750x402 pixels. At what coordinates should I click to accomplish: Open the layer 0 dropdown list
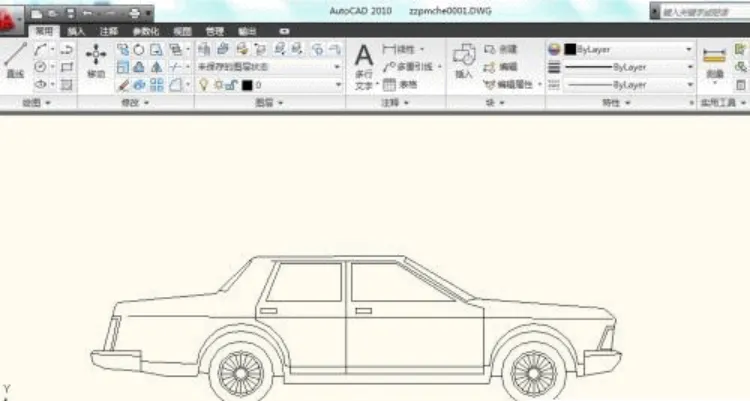339,85
